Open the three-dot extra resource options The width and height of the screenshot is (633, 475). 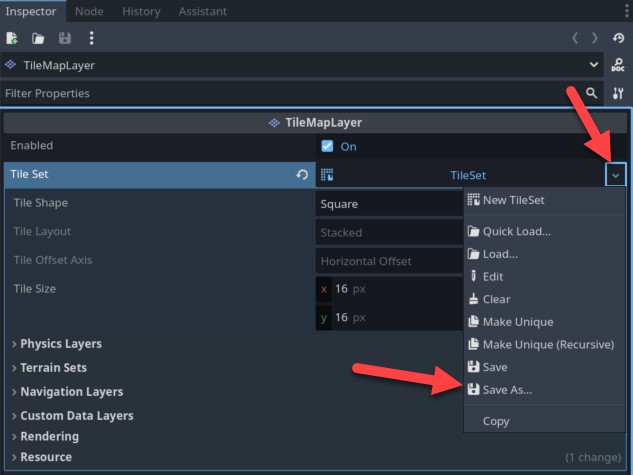(92, 38)
